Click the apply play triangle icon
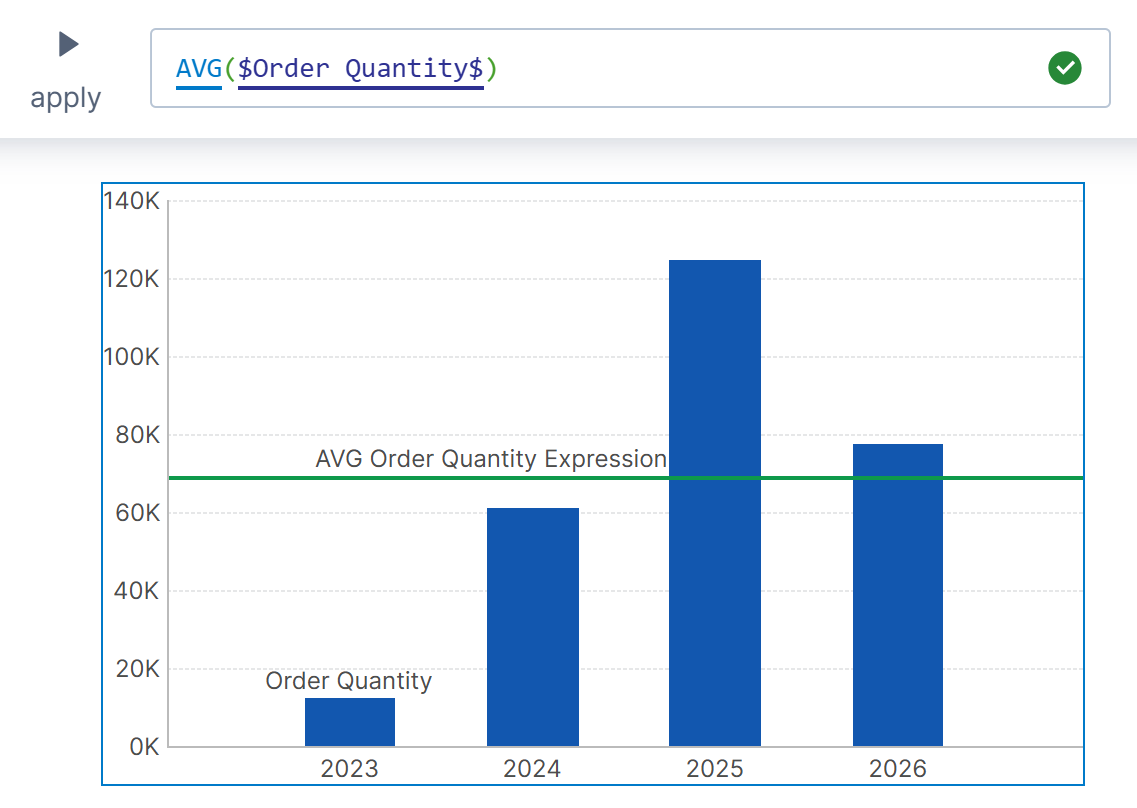 [x=68, y=44]
